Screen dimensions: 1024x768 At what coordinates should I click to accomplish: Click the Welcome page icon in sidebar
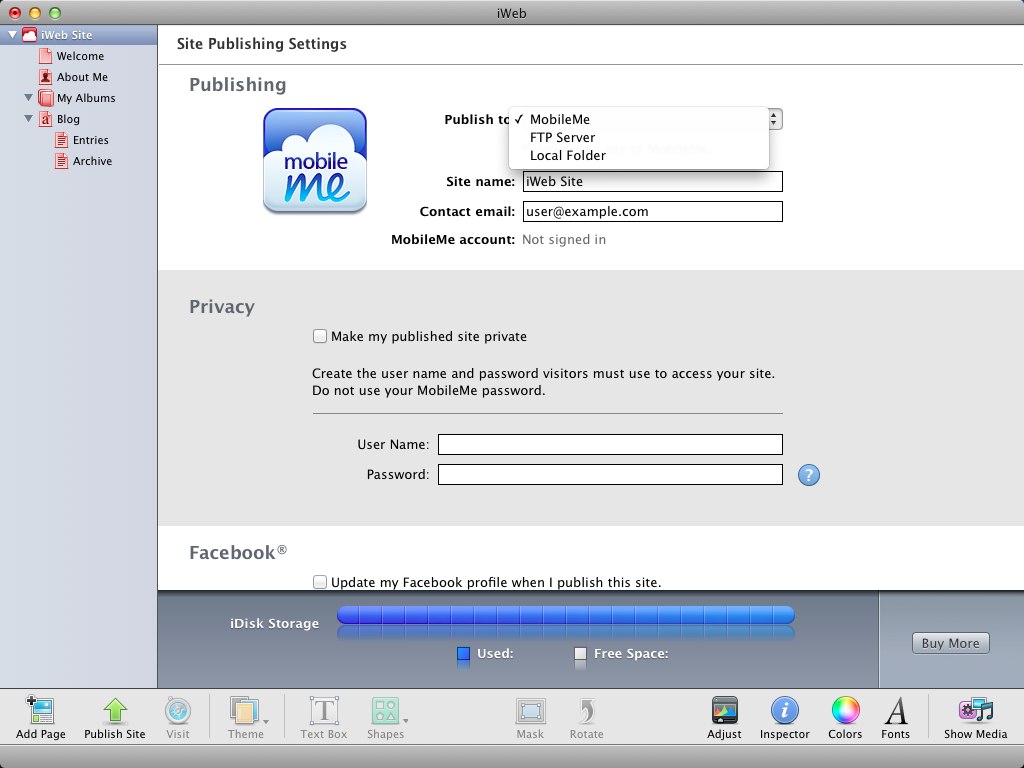(x=45, y=56)
